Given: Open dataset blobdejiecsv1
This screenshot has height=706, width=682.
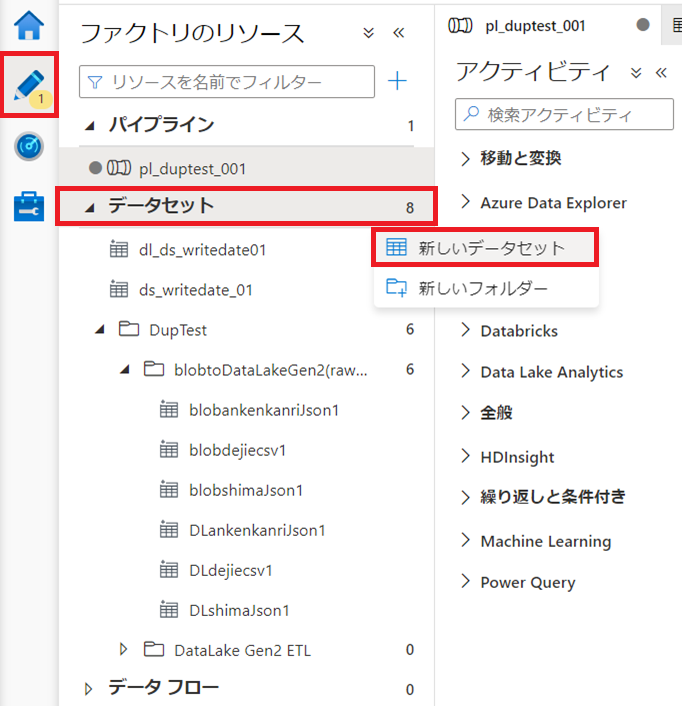Looking at the screenshot, I should pos(238,450).
